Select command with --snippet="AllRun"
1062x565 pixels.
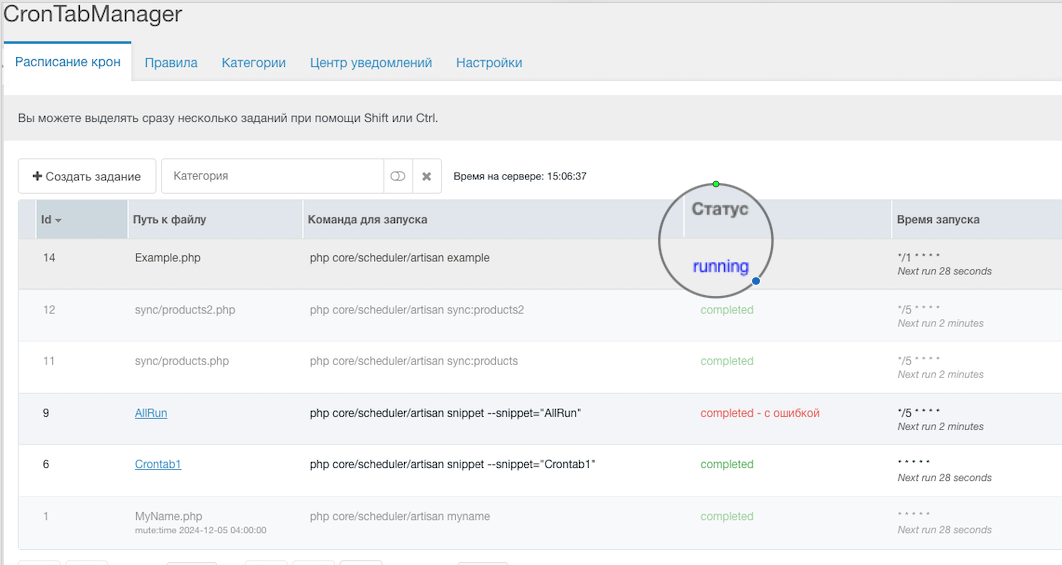click(x=446, y=413)
